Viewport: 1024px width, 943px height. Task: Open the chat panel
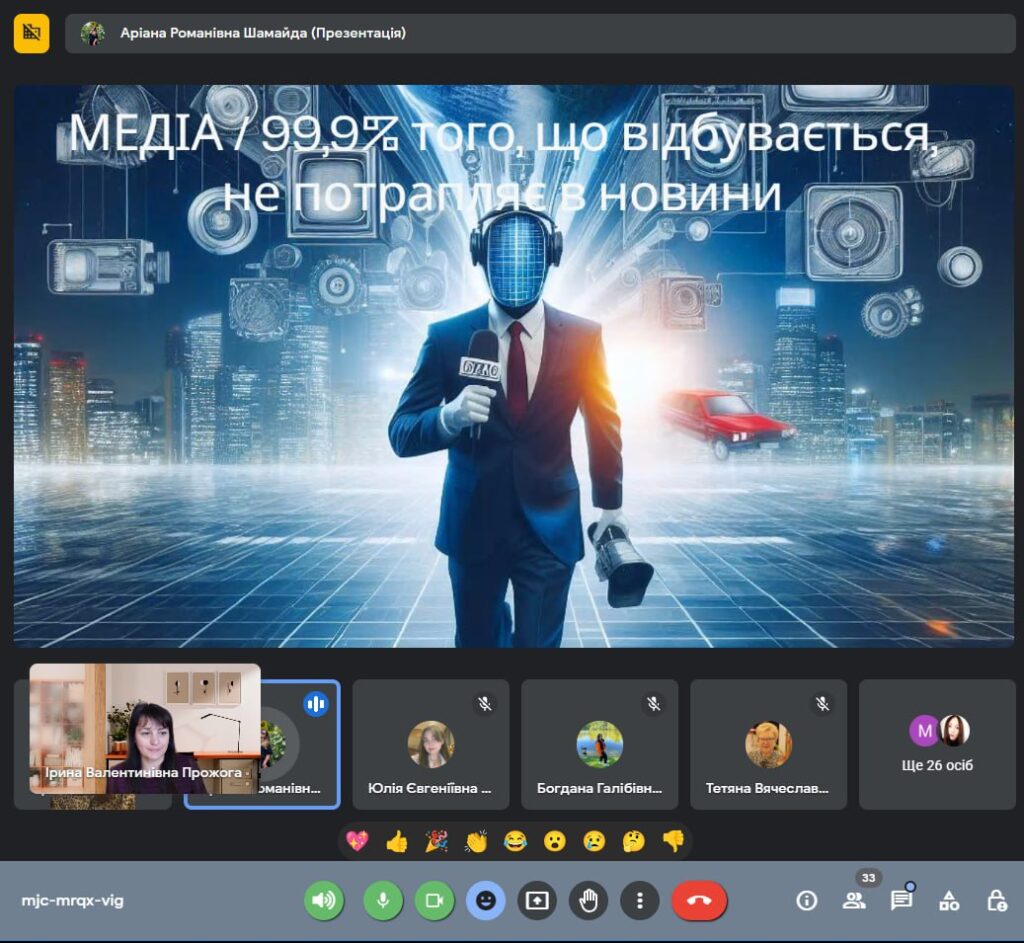coord(901,900)
